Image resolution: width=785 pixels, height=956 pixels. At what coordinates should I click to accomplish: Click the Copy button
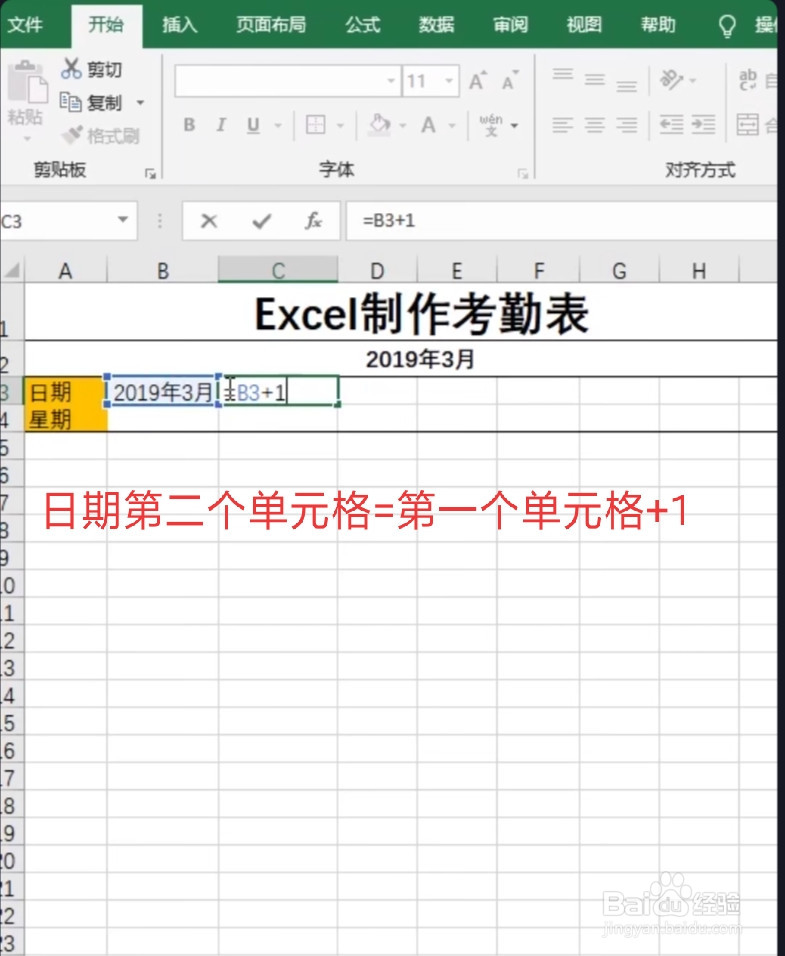click(91, 102)
